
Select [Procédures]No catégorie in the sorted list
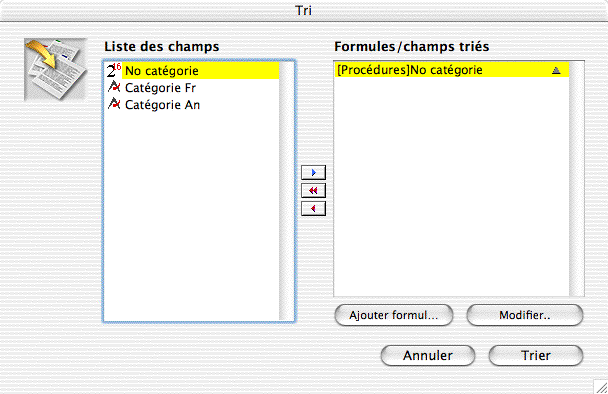452,70
